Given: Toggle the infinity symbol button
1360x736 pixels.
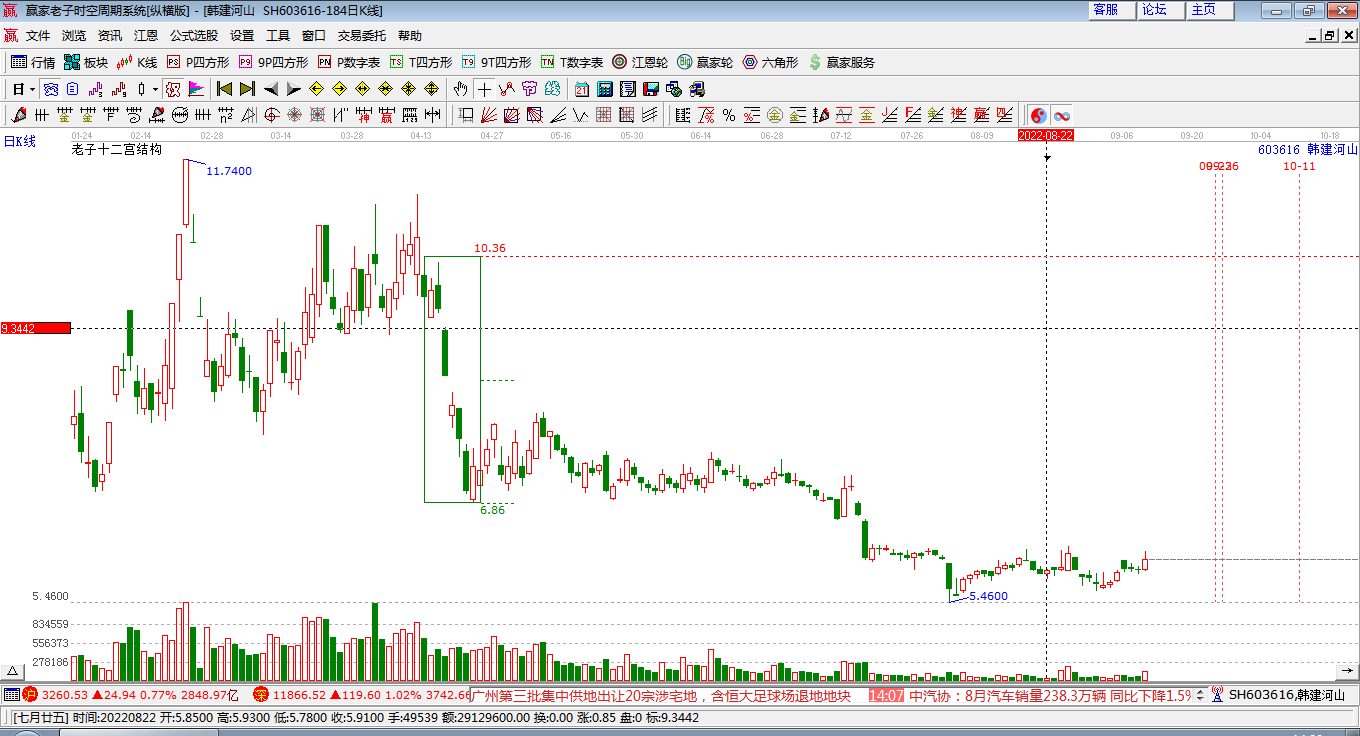Looking at the screenshot, I should (x=1061, y=115).
